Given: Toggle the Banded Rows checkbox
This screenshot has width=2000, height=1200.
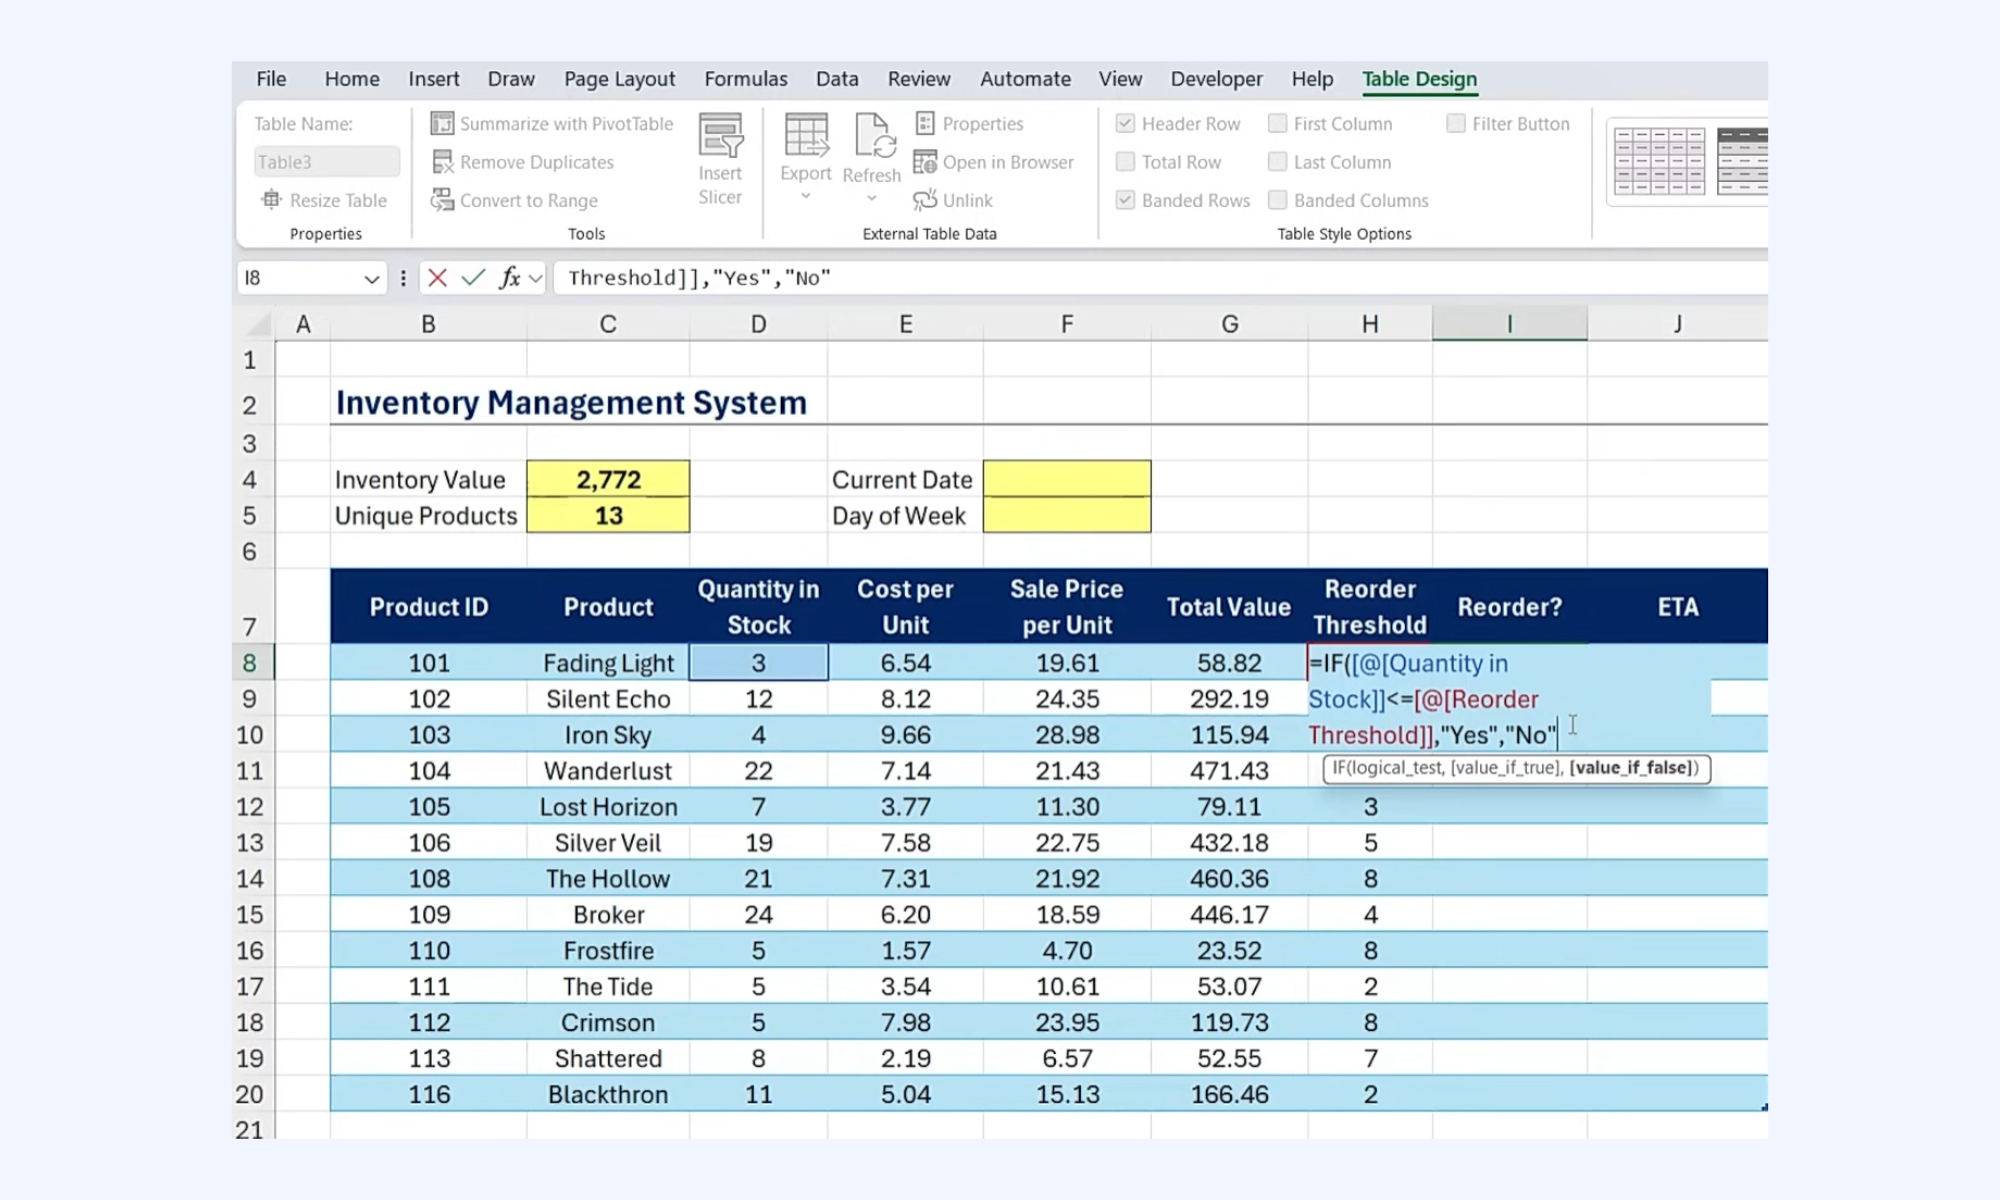Looking at the screenshot, I should [1125, 200].
